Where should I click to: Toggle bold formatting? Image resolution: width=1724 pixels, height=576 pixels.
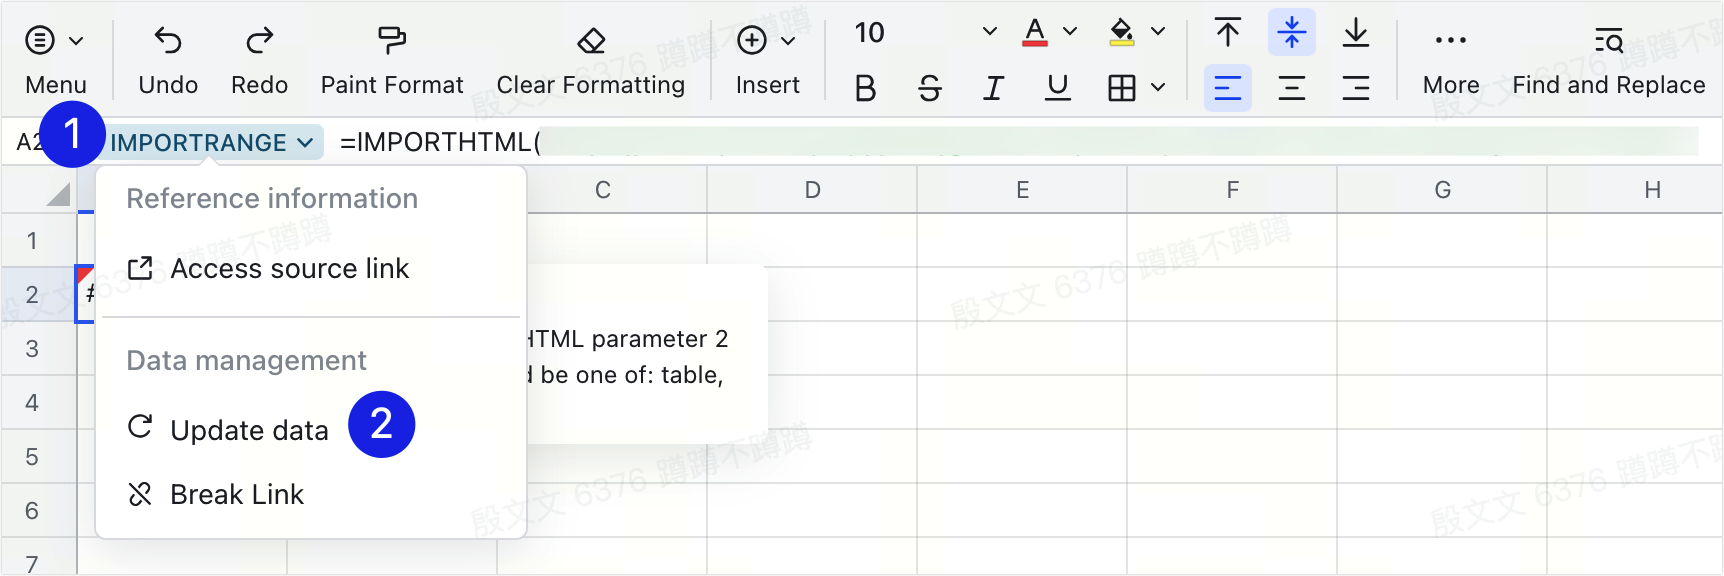[x=864, y=88]
